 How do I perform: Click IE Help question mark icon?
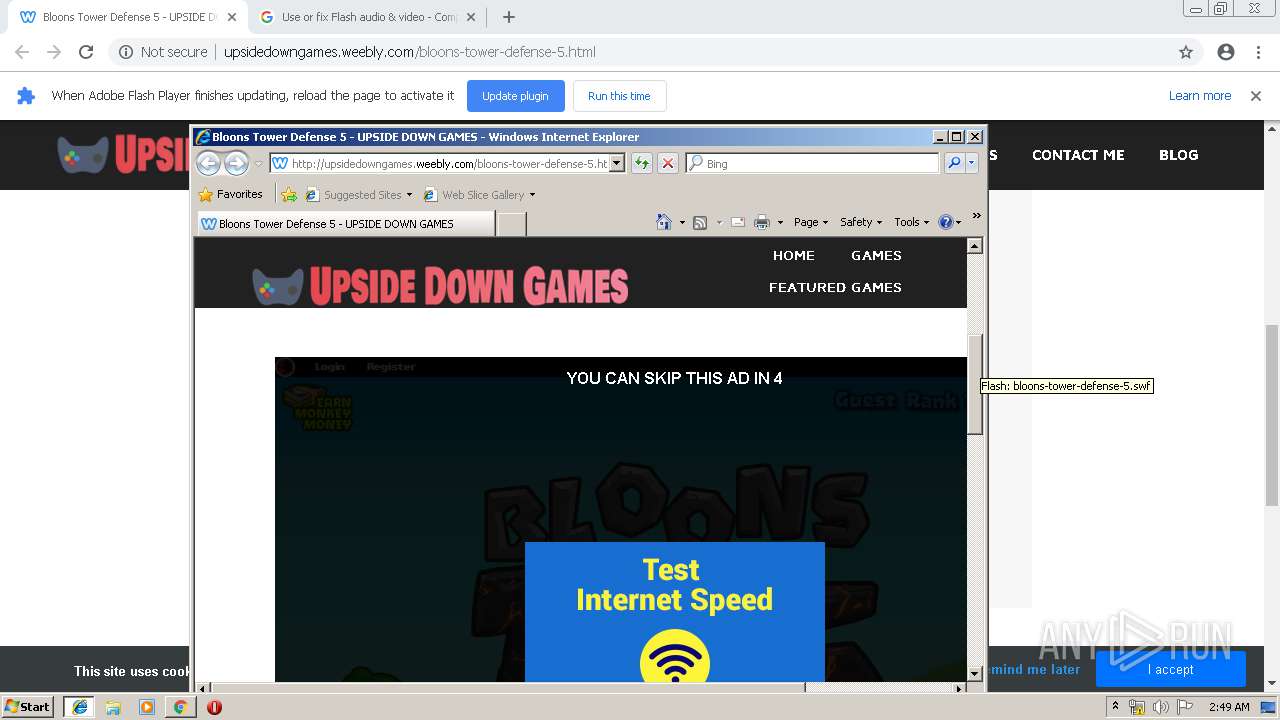946,222
